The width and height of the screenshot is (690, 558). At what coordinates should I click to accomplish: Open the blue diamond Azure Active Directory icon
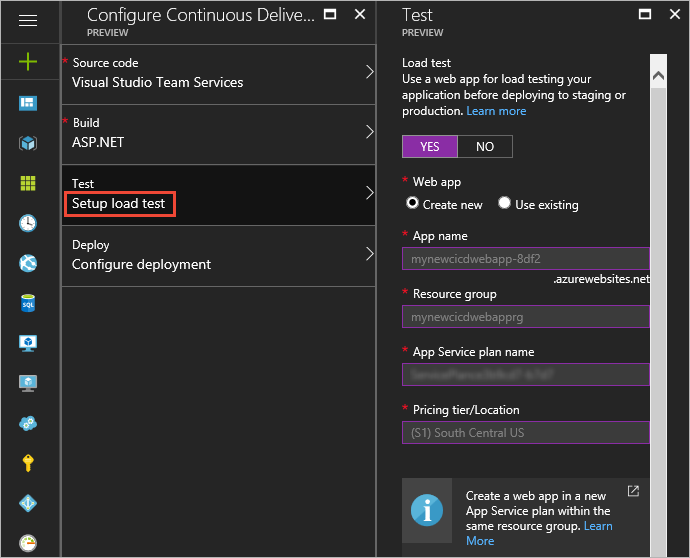(28, 503)
